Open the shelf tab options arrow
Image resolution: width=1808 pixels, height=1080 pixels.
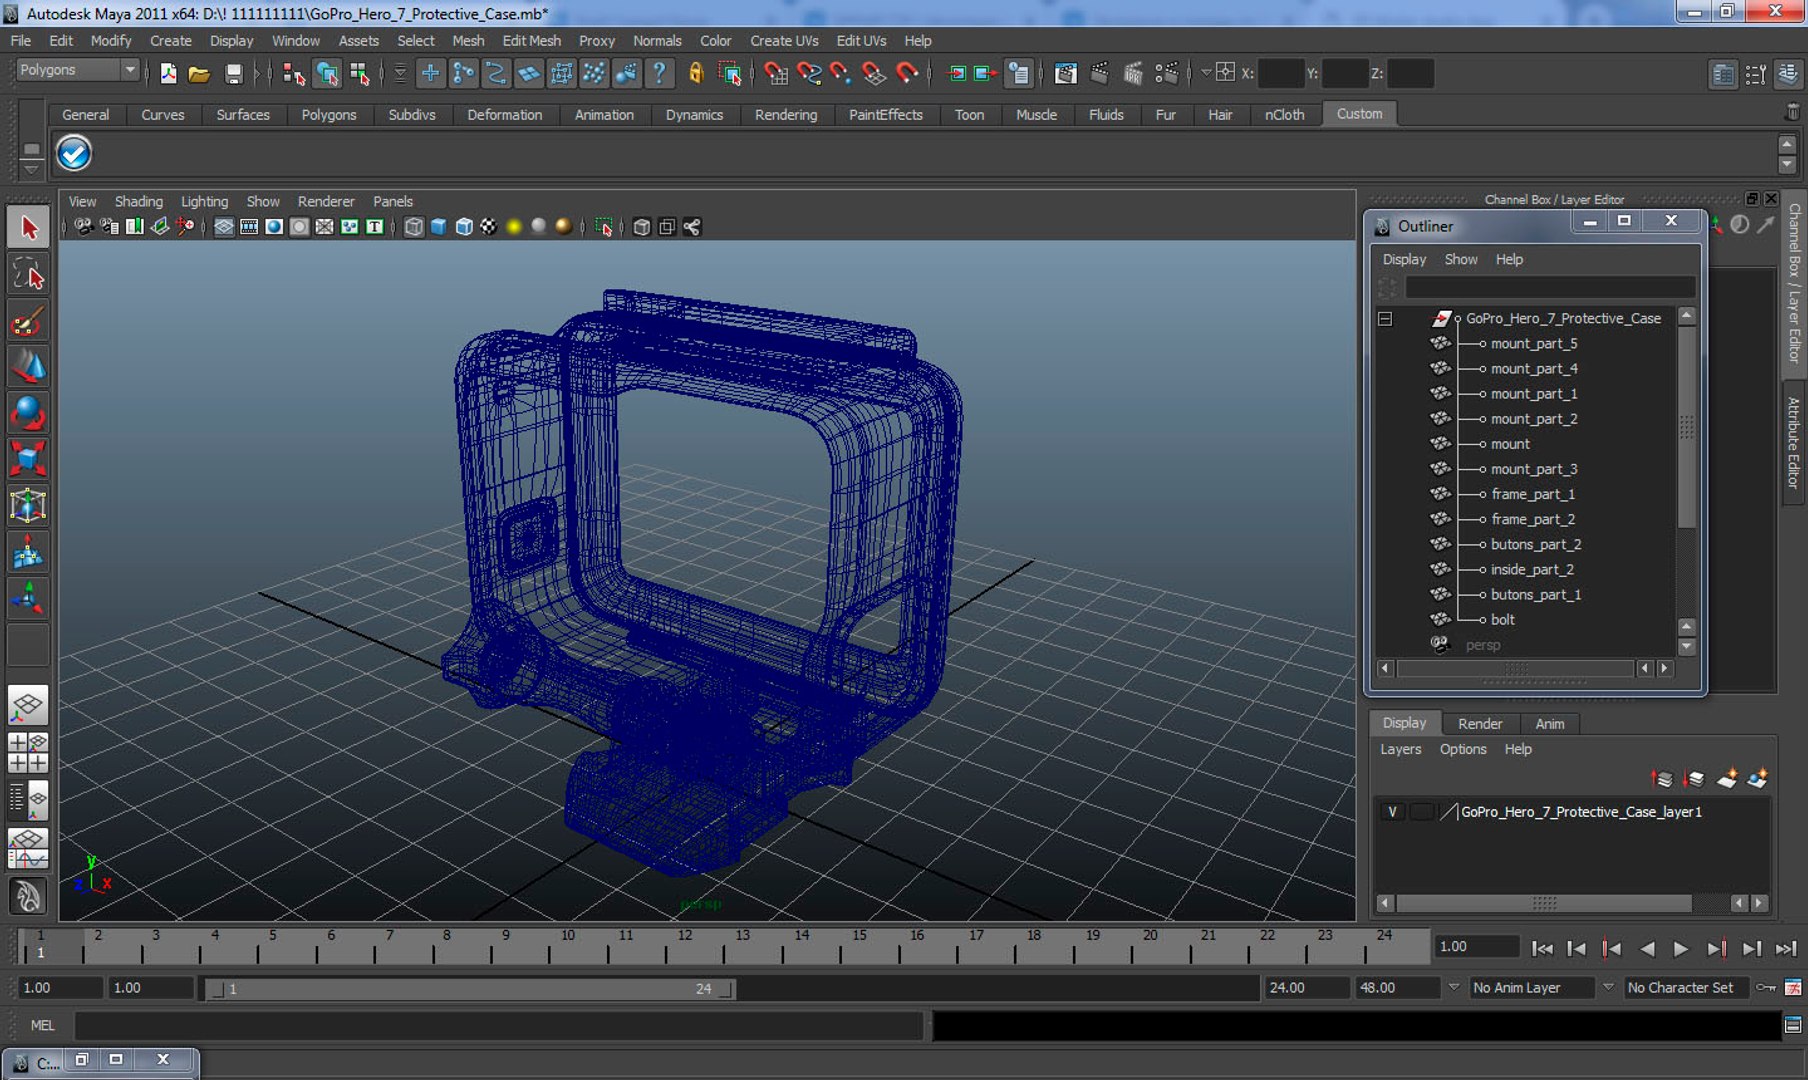pos(31,169)
